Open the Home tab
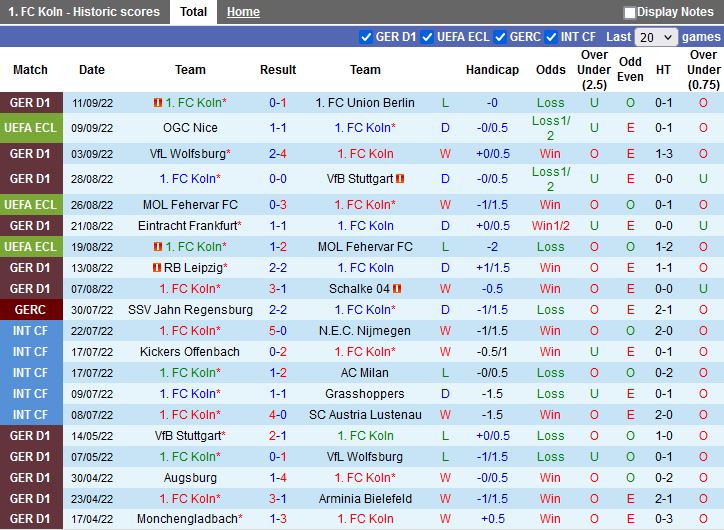This screenshot has width=724, height=530. (243, 12)
